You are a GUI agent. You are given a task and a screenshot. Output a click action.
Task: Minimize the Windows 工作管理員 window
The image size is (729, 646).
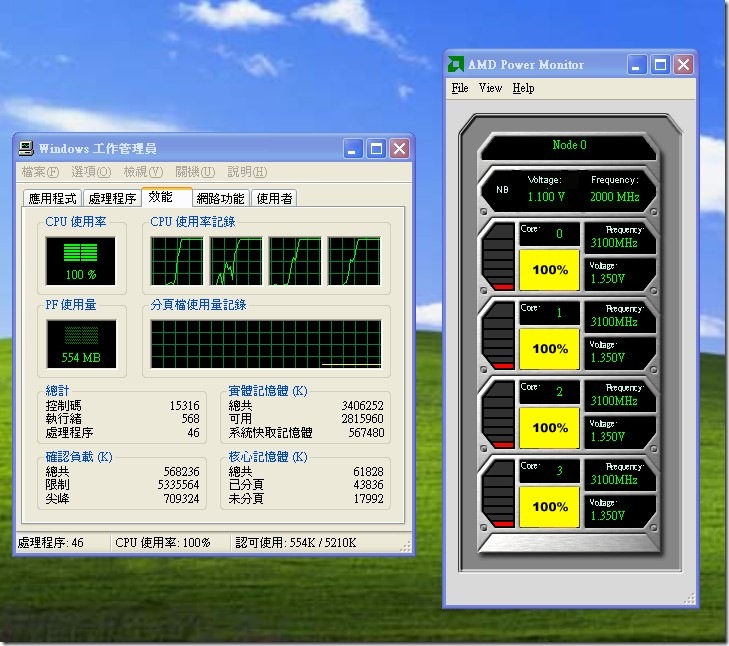[353, 149]
